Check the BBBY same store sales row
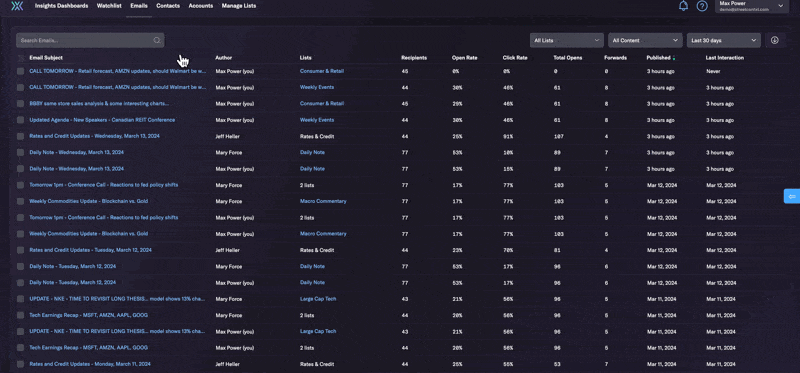Viewport: 800px width, 373px height. [20, 104]
